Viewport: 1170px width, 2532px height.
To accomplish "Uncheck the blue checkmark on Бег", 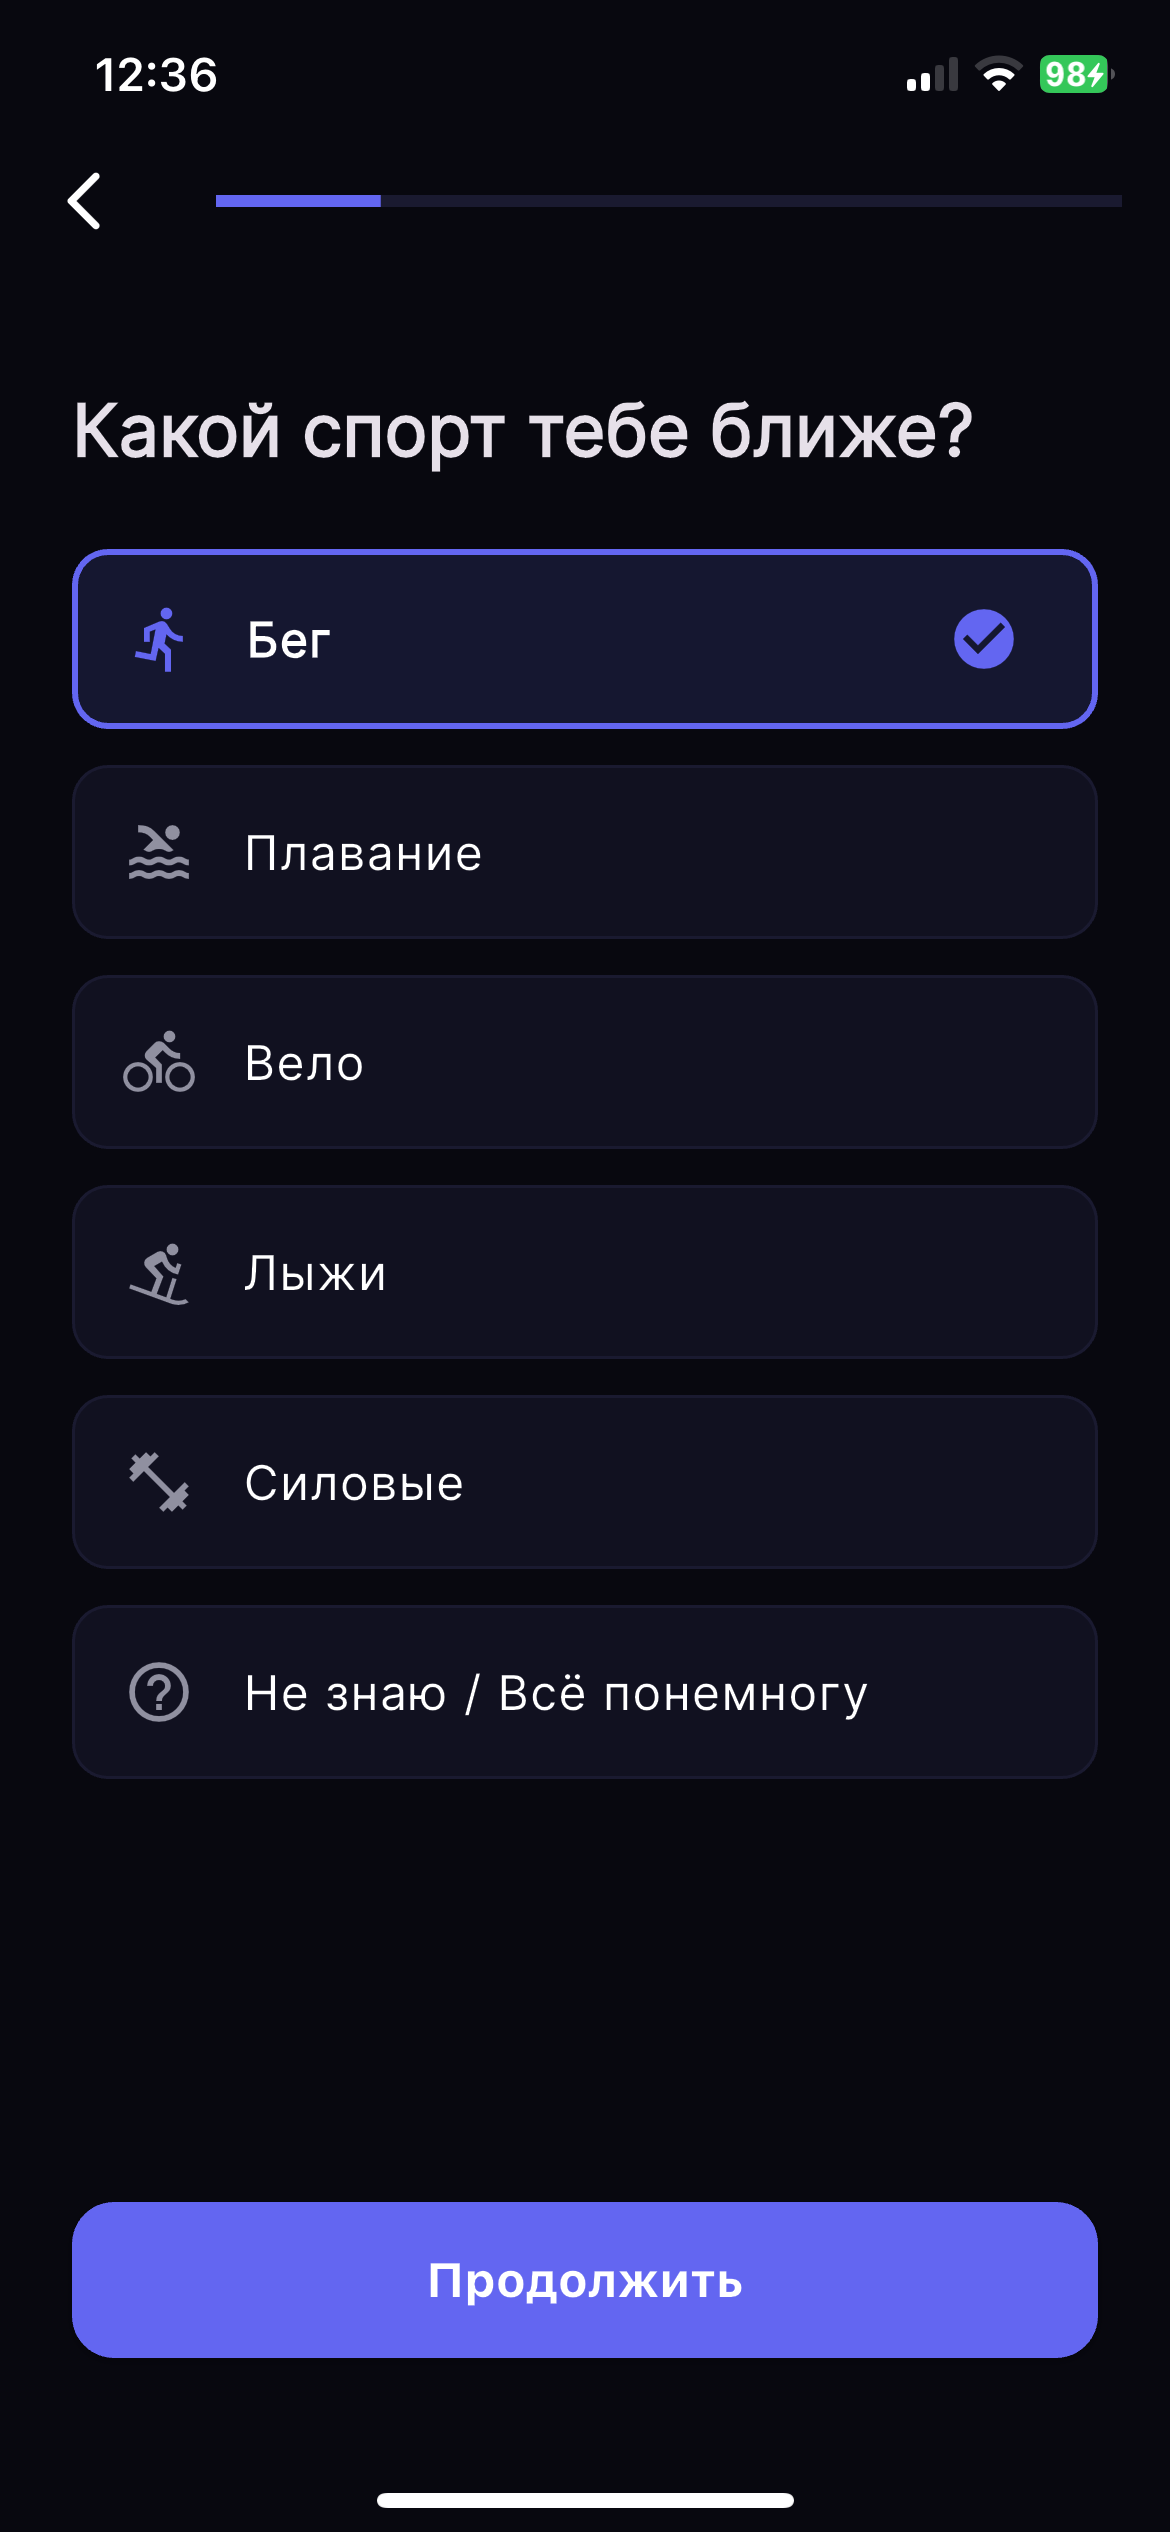I will point(984,639).
